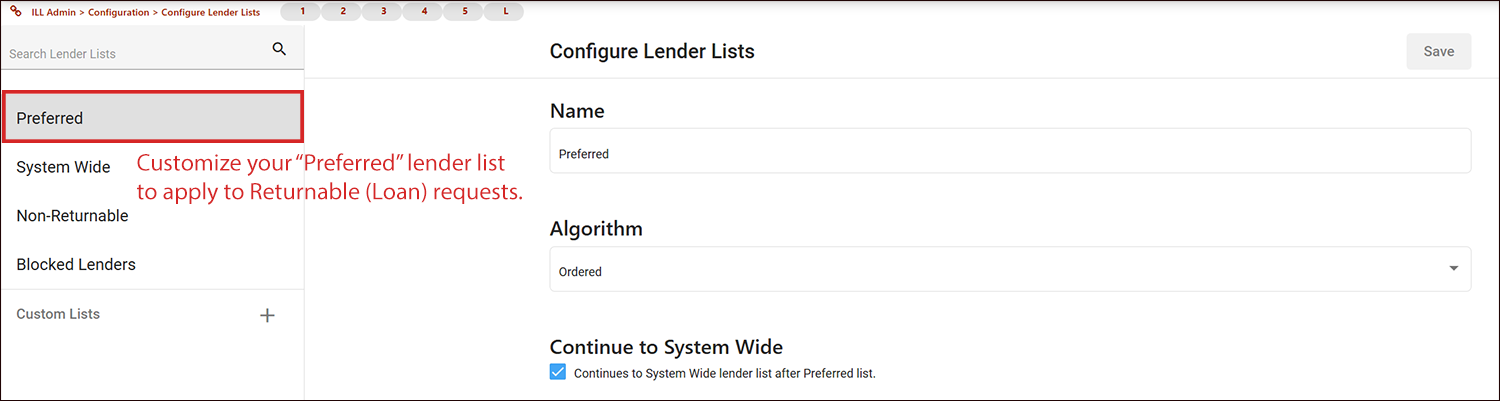Open the System Wide lender list
The image size is (1500, 401).
tap(63, 167)
